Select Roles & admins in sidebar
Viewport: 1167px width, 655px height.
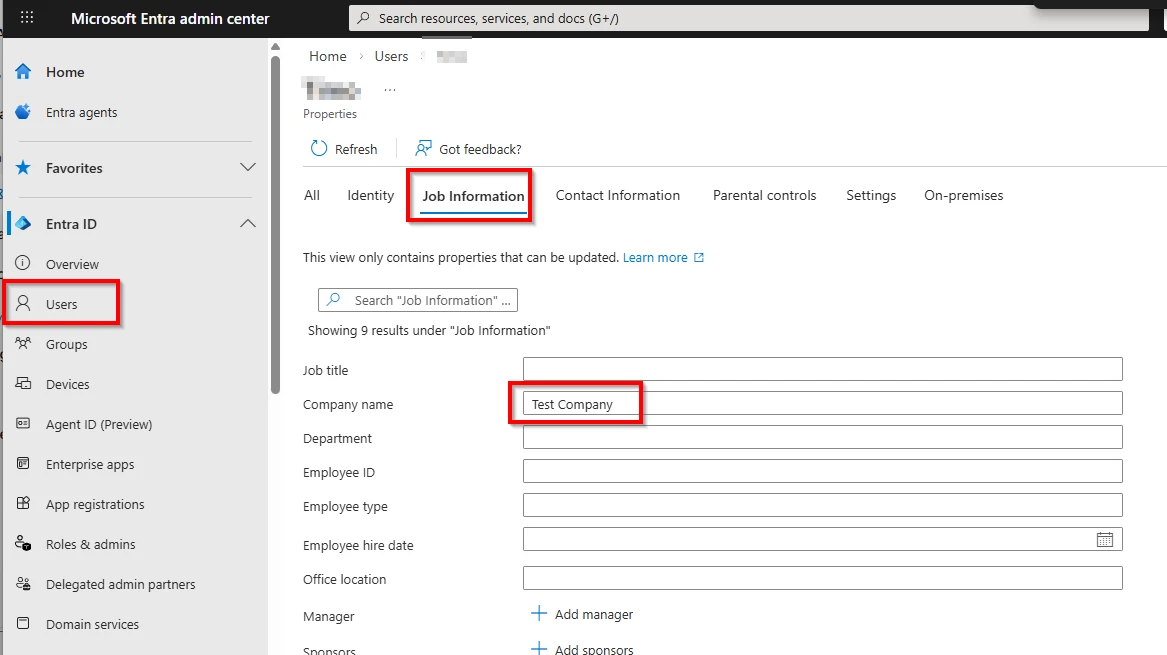90,544
